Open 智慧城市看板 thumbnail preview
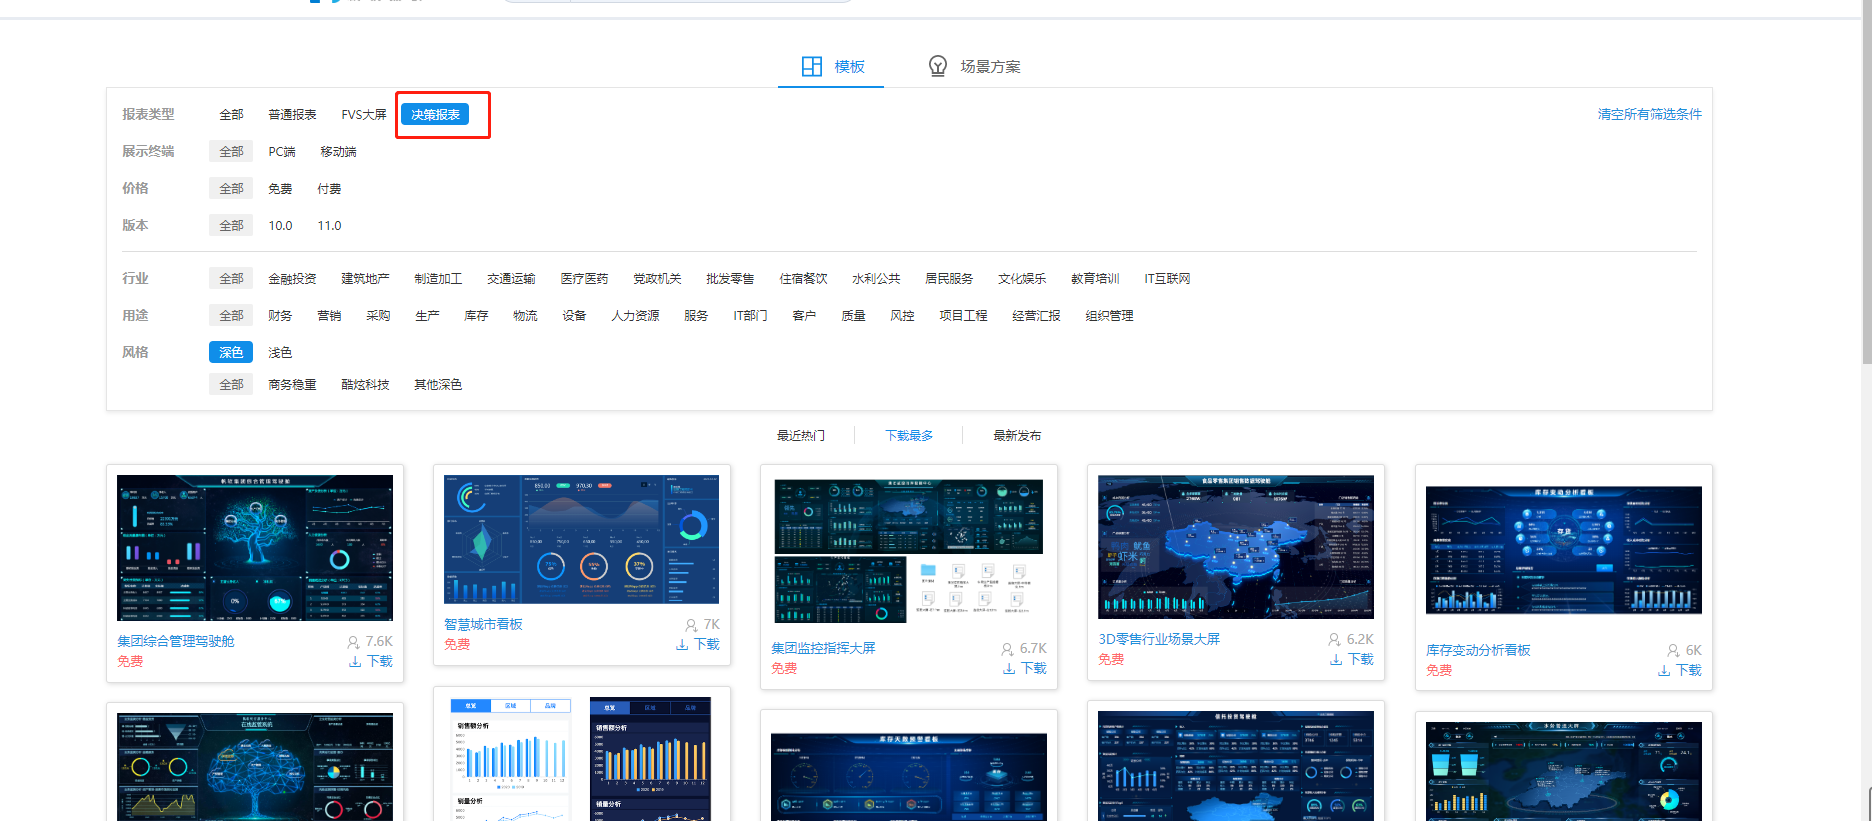This screenshot has height=821, width=1872. [582, 539]
